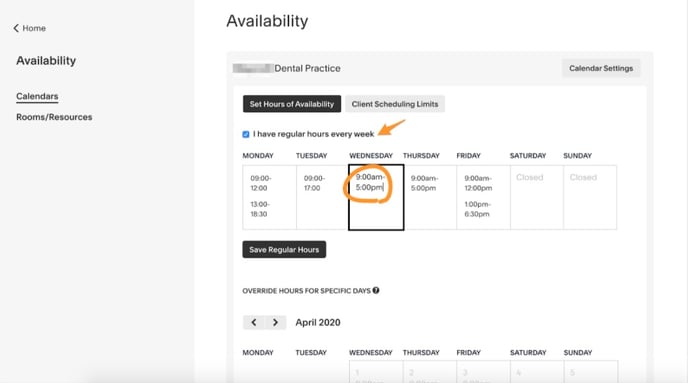Save Regular Hours
This screenshot has height=383, width=688.
tap(284, 250)
